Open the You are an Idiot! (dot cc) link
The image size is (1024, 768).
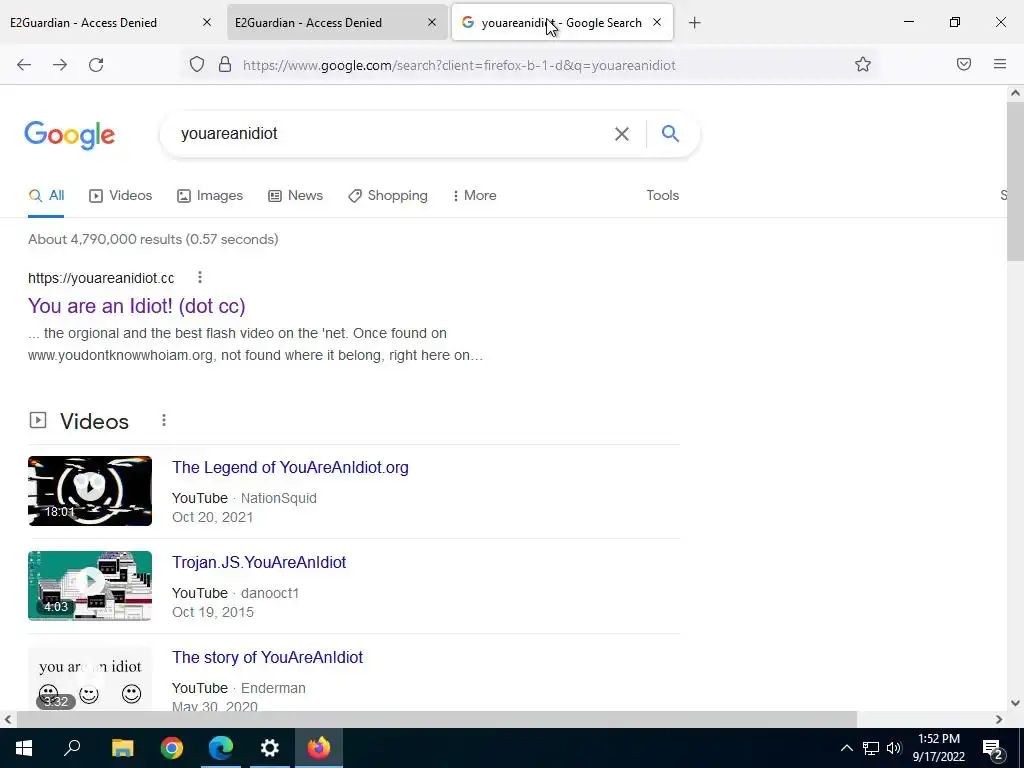136,306
